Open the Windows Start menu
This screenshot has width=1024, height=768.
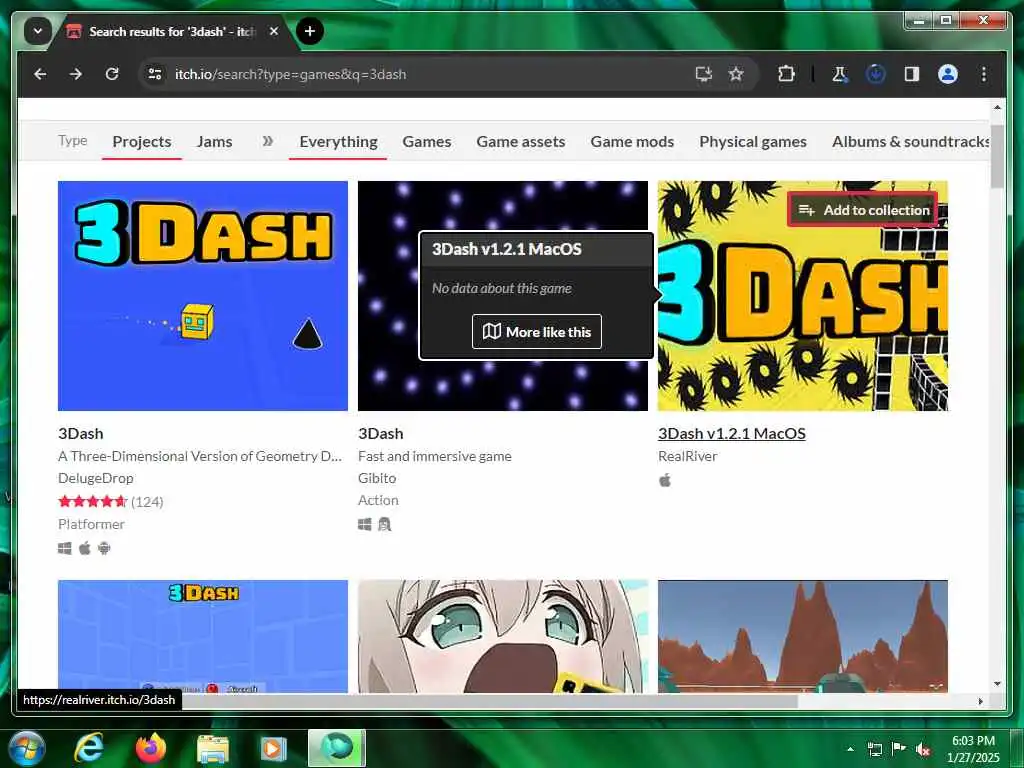pyautogui.click(x=27, y=748)
